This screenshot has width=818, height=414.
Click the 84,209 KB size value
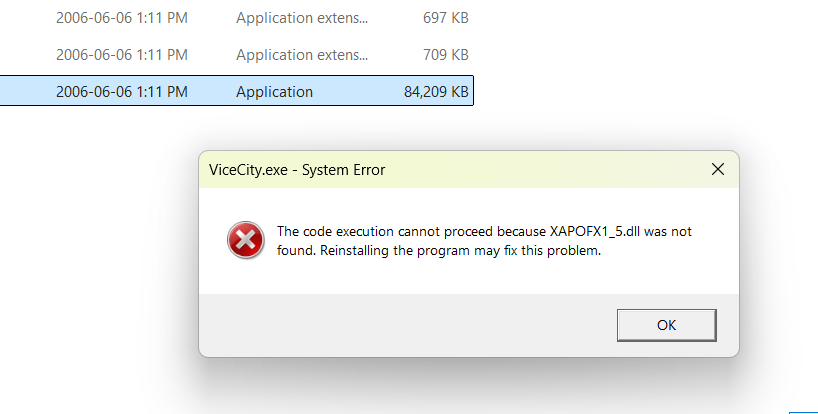[x=436, y=92]
